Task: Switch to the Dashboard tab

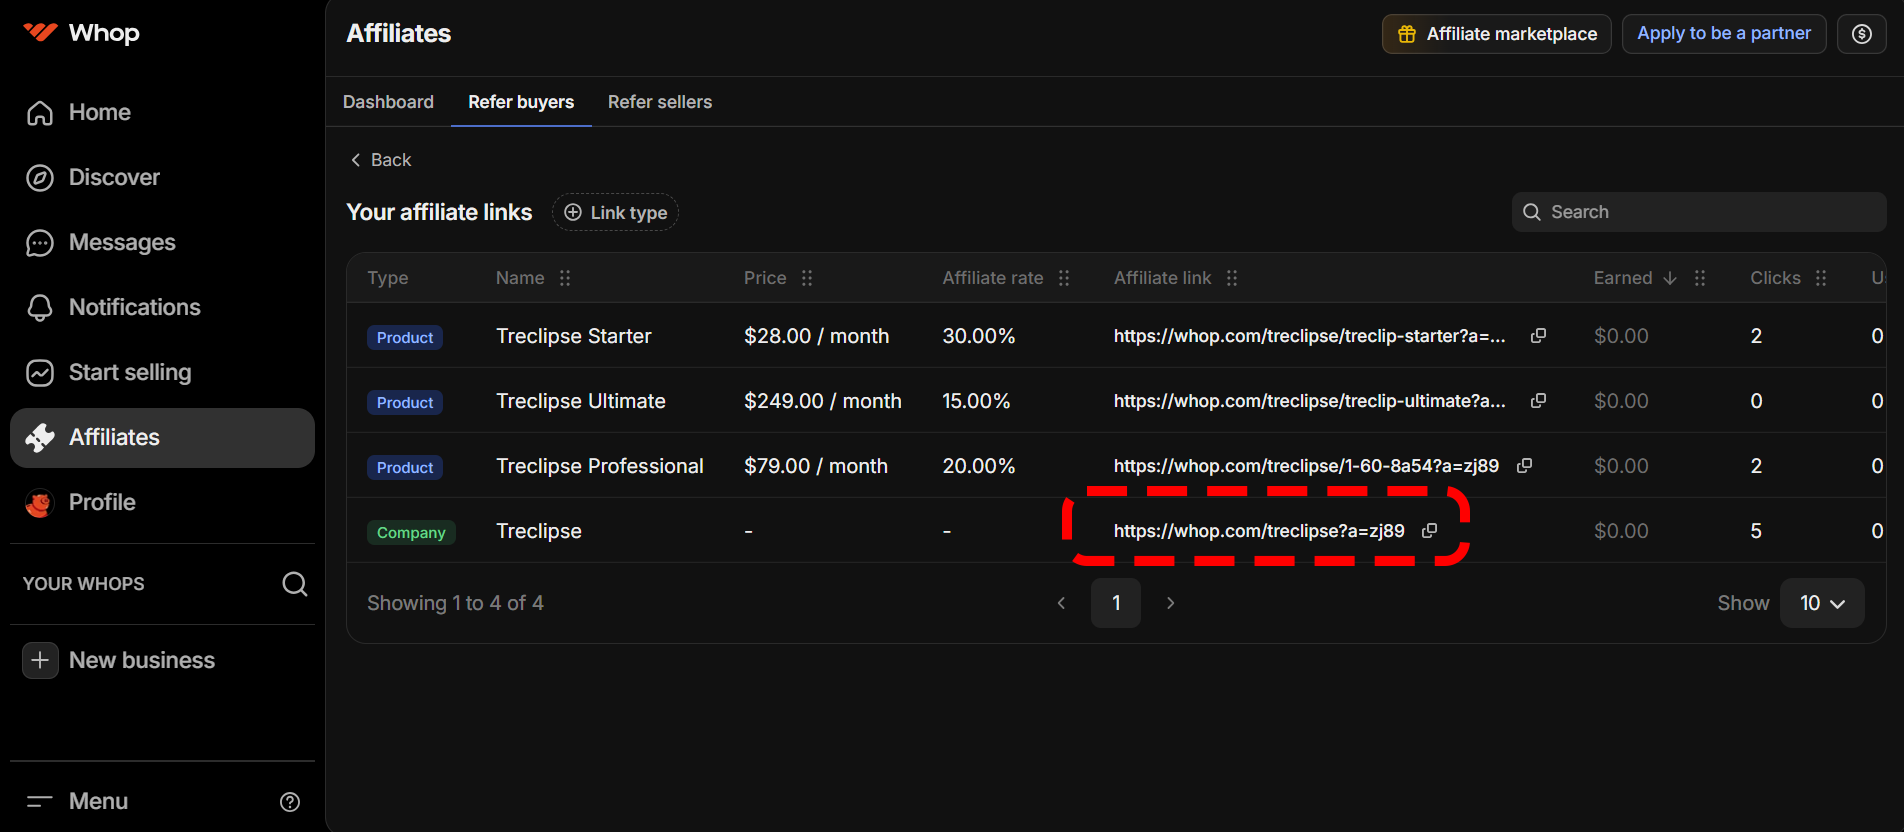Action: (x=388, y=102)
